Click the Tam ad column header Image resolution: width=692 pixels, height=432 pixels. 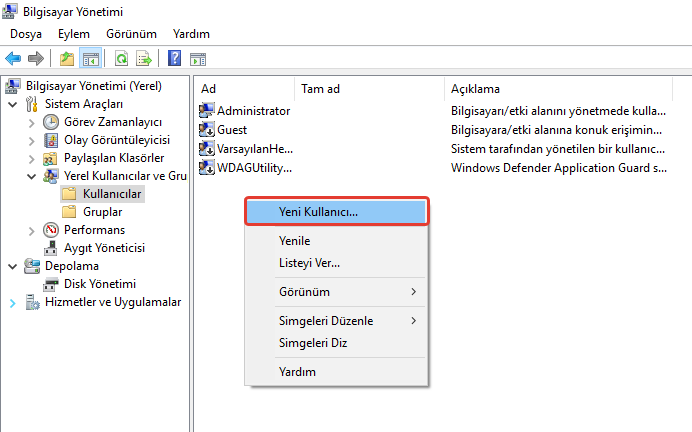[320, 89]
